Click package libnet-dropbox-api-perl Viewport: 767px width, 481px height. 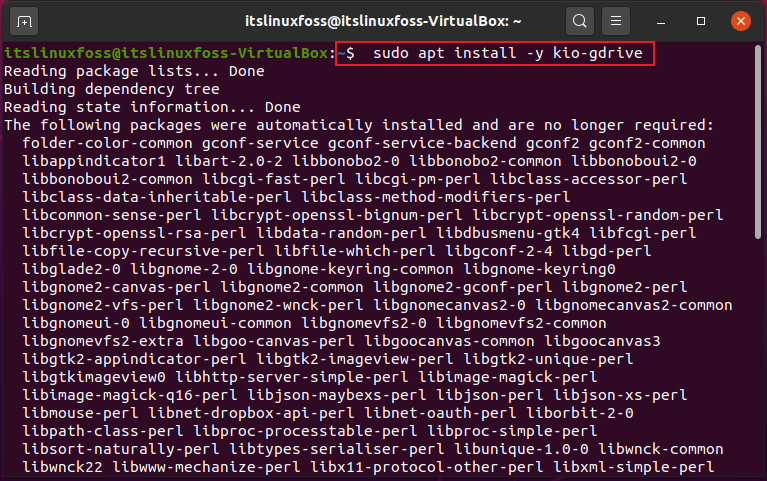click(251, 413)
